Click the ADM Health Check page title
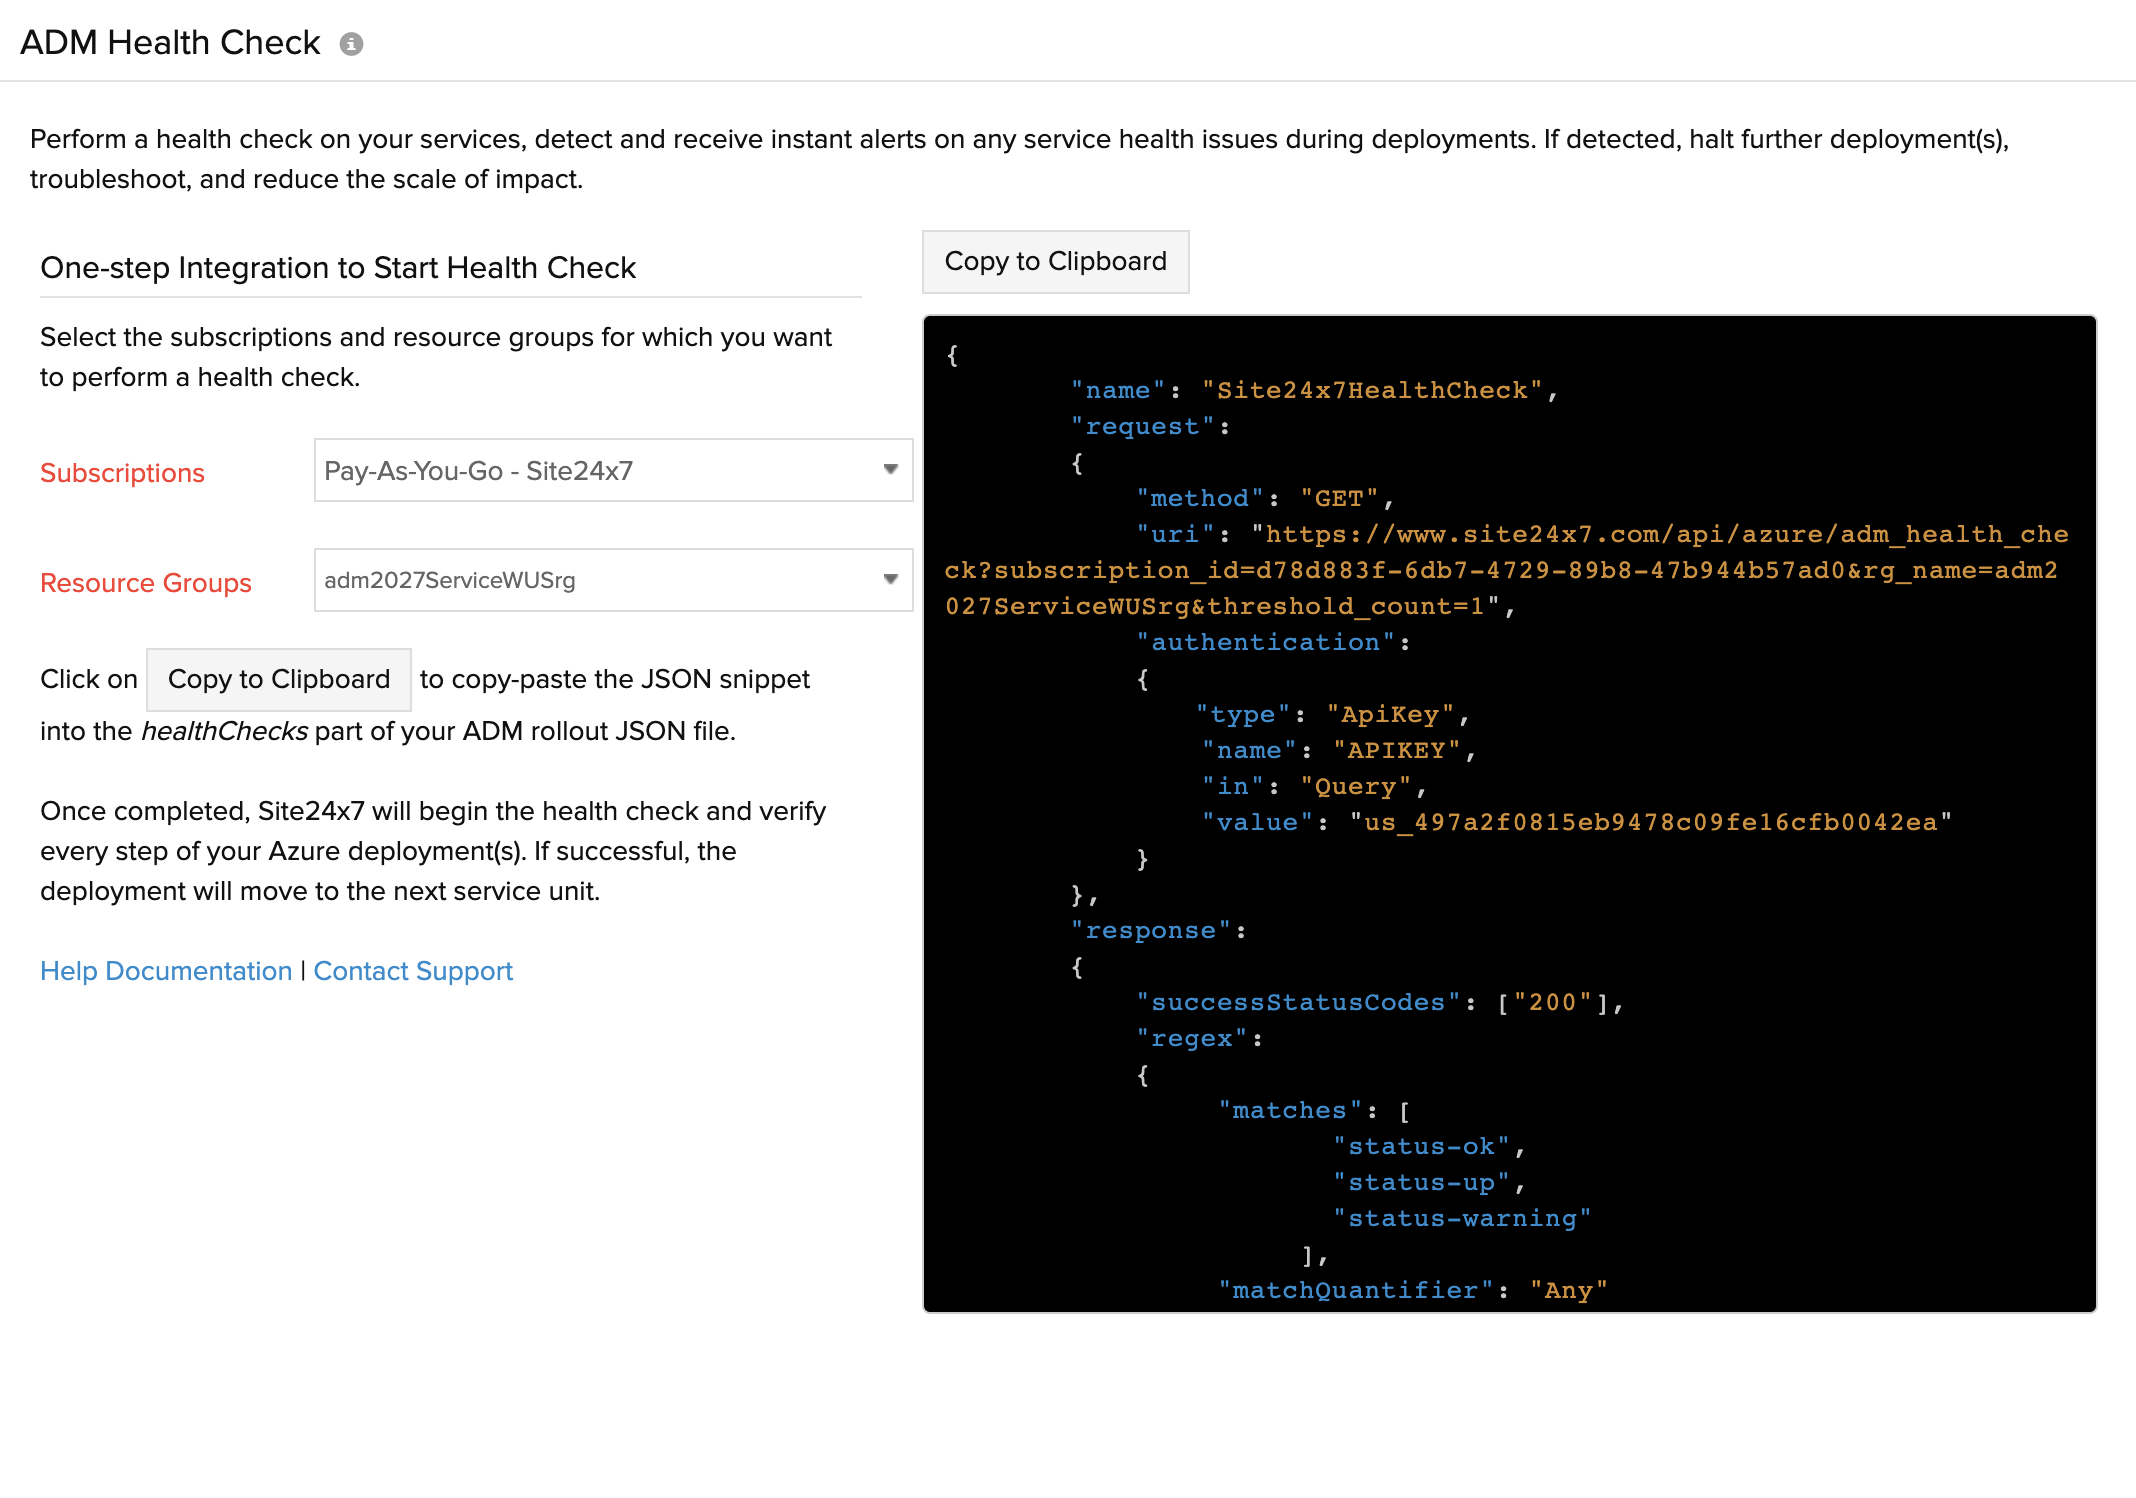Screen dimensions: 2136x1498 [x=170, y=43]
